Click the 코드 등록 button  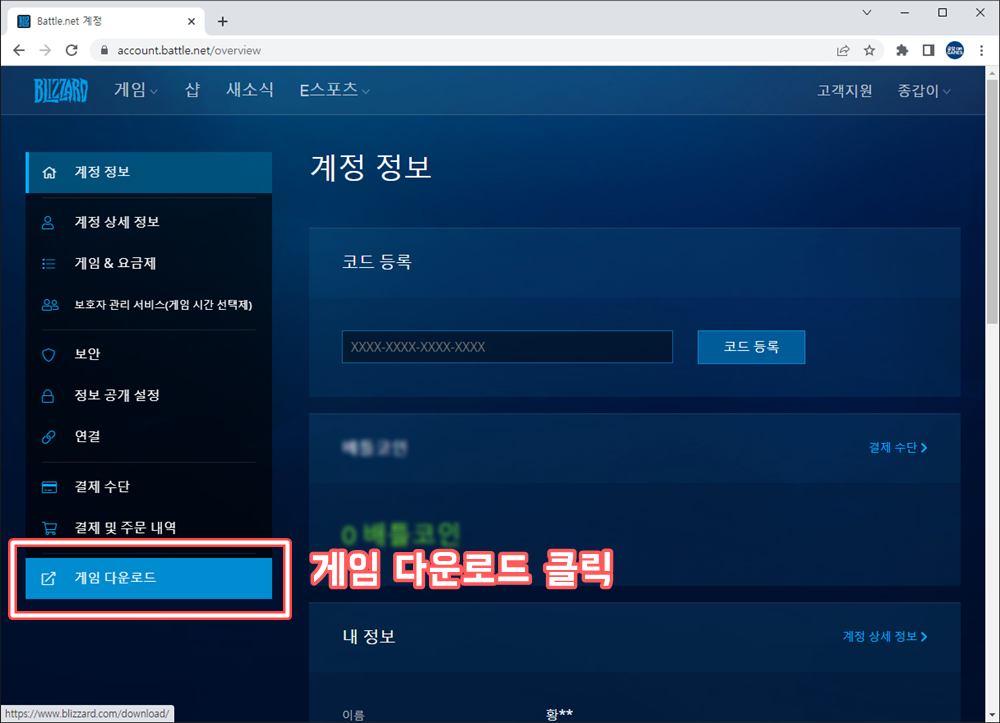click(751, 347)
